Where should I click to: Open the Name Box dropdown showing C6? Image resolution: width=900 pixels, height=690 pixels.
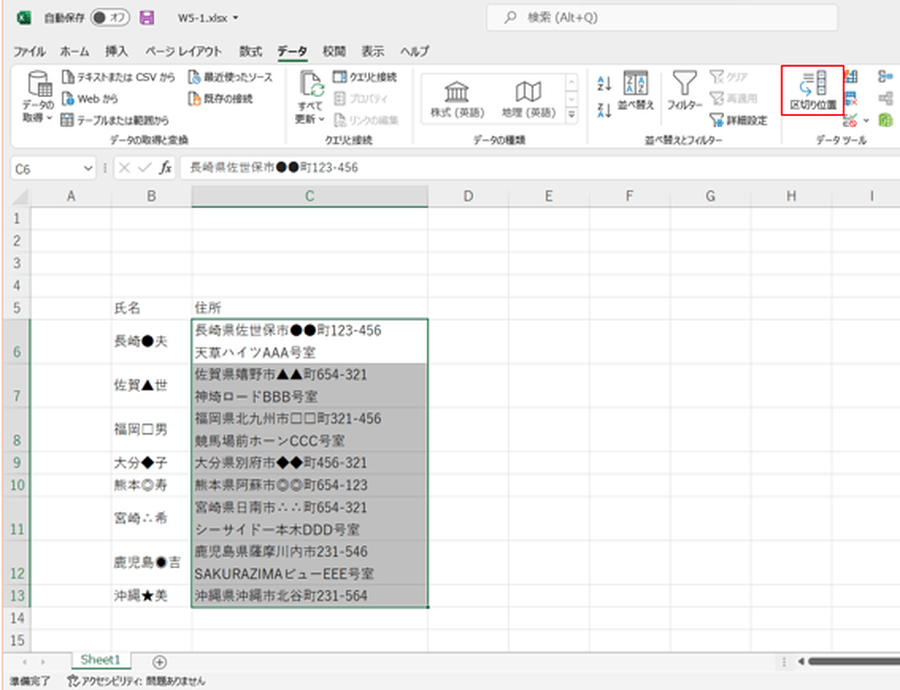click(88, 169)
